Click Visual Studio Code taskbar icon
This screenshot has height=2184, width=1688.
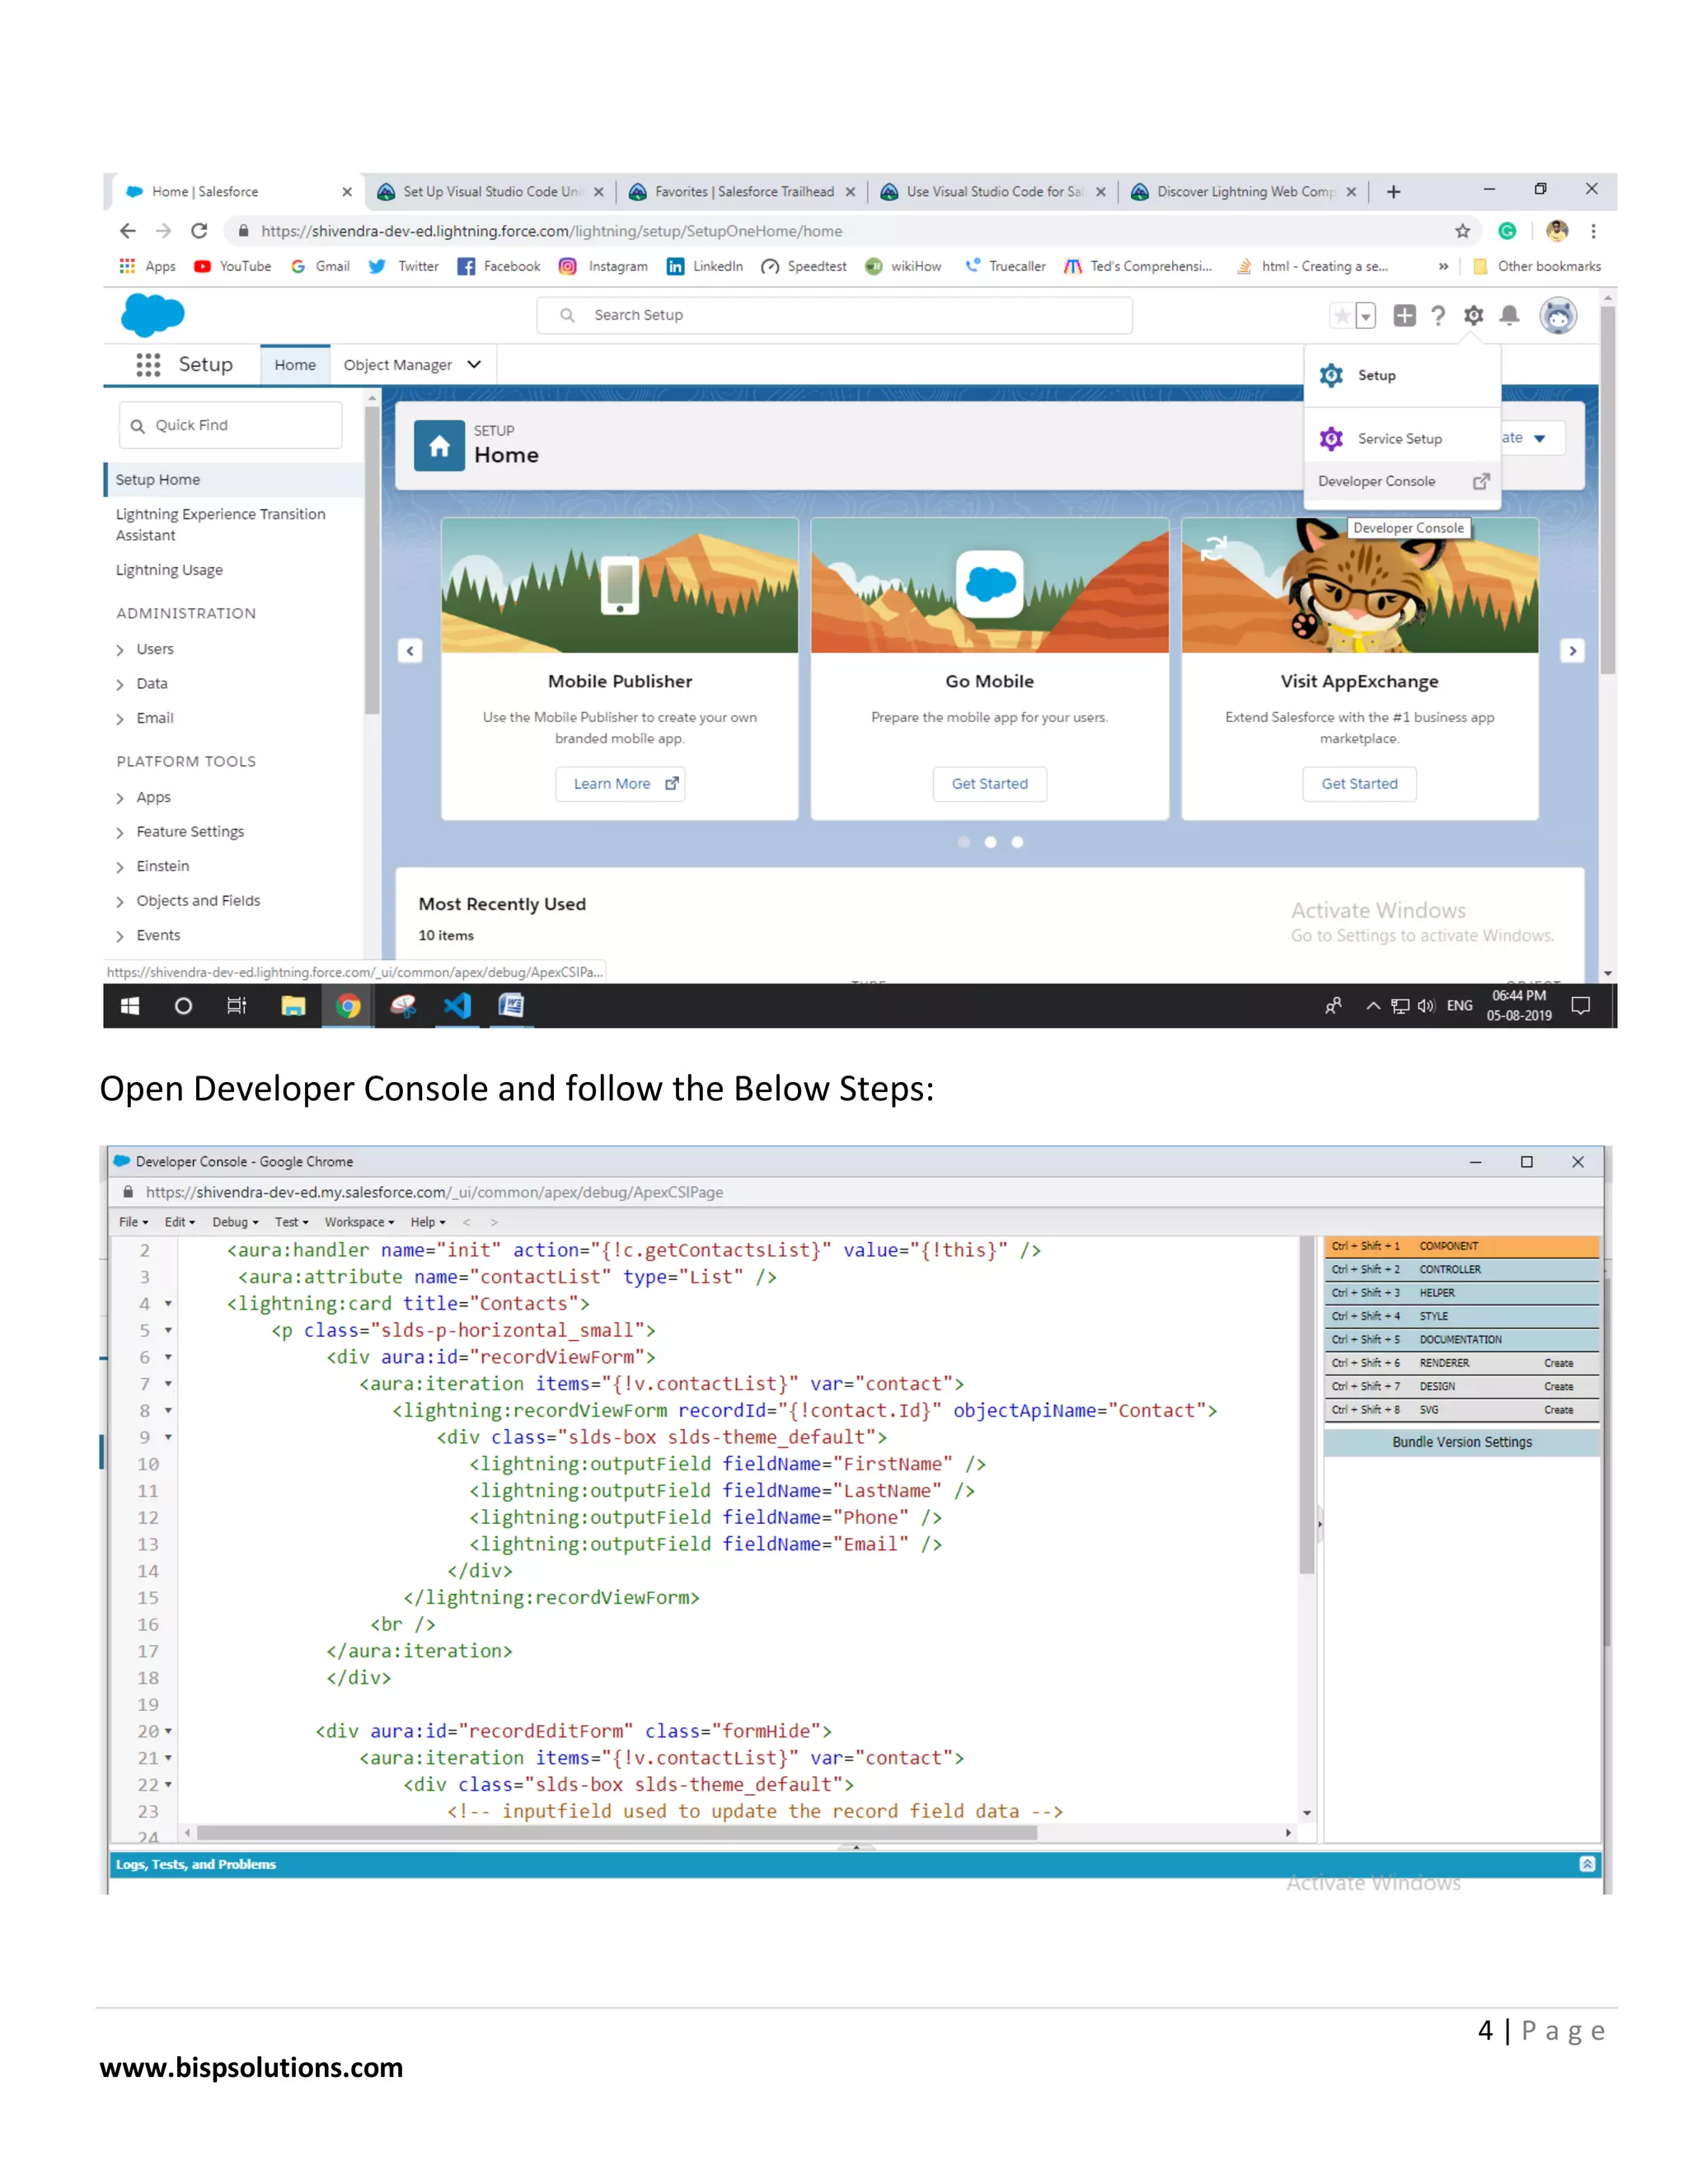tap(457, 1005)
